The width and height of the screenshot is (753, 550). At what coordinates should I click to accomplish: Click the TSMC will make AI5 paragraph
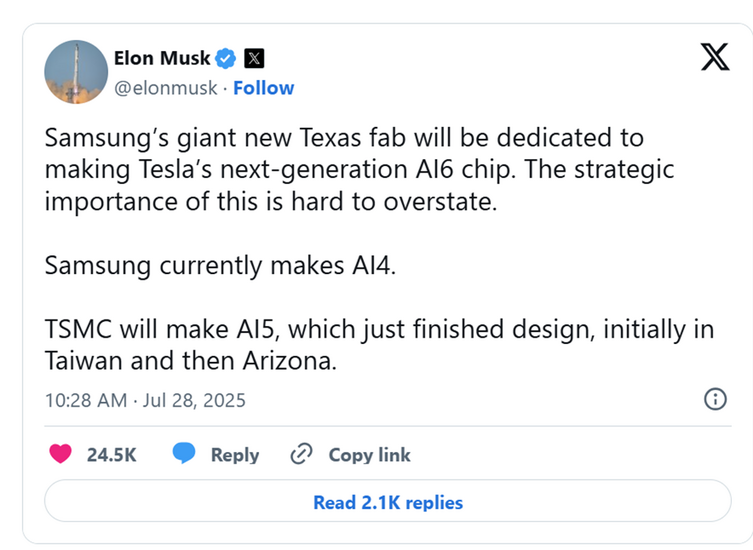coord(378,345)
